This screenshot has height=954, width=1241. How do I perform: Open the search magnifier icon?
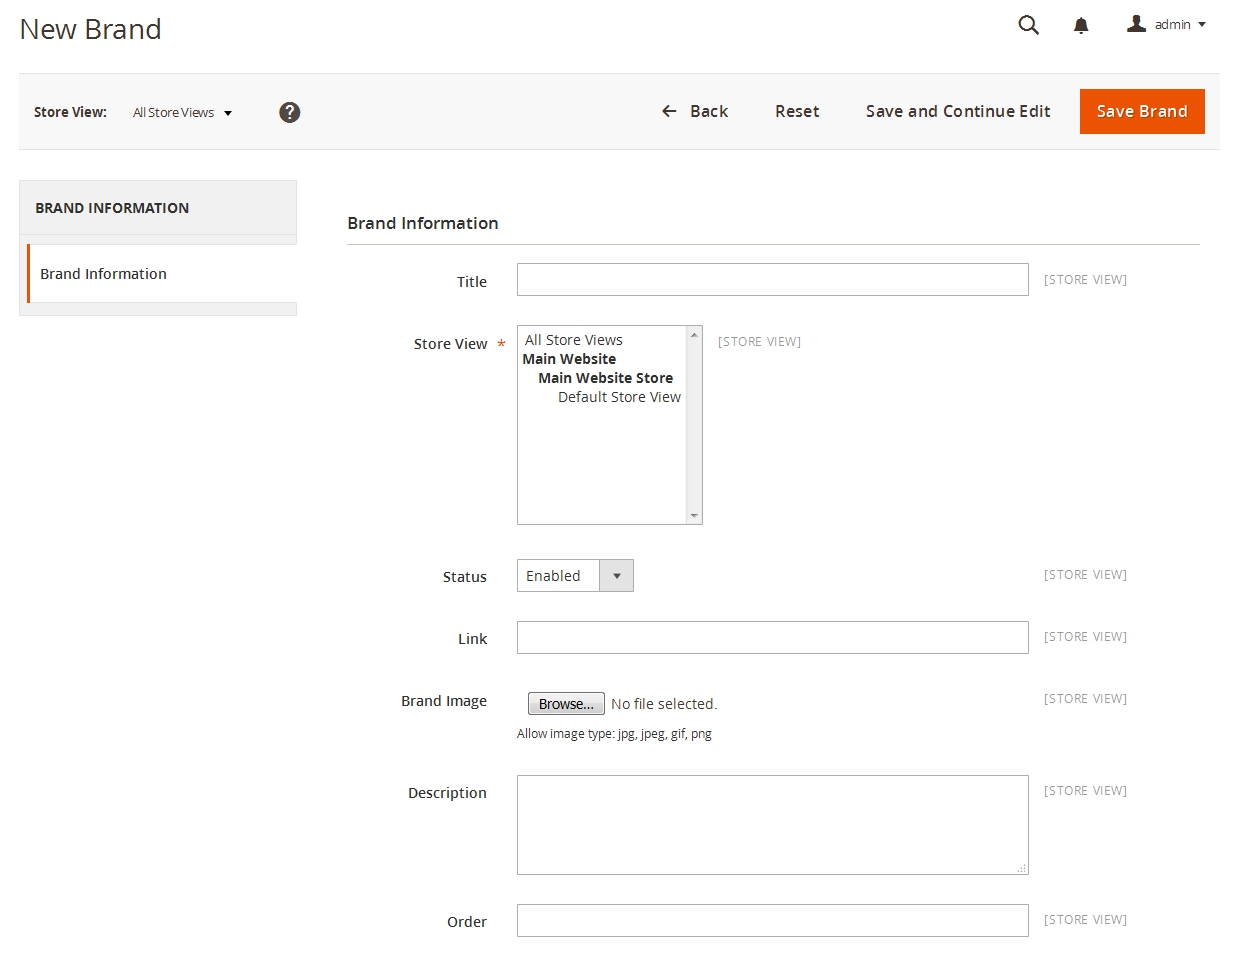tap(1028, 25)
